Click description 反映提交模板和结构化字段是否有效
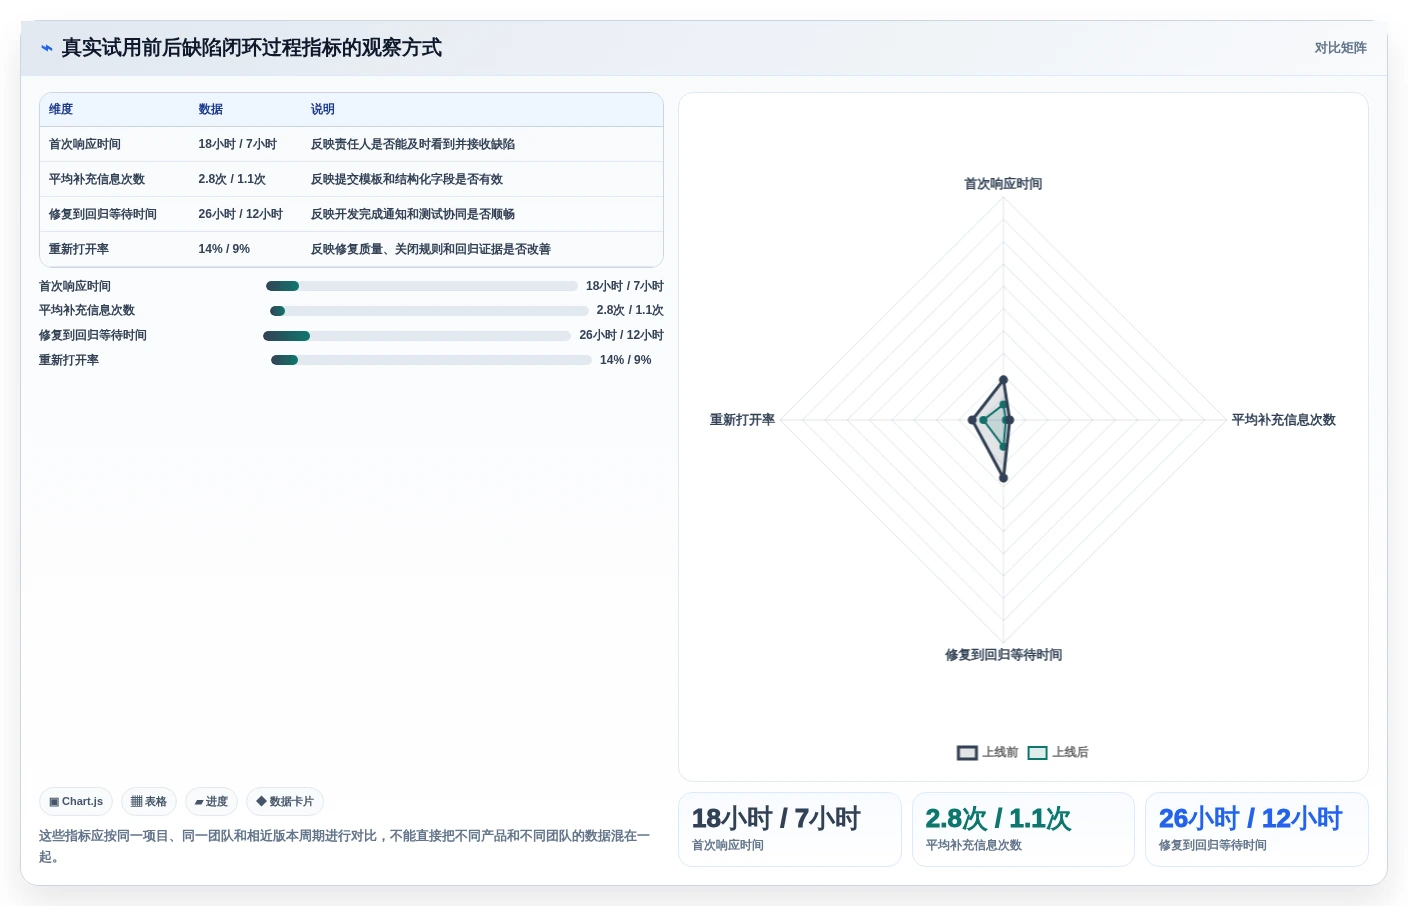Image resolution: width=1408 pixels, height=906 pixels. click(406, 180)
